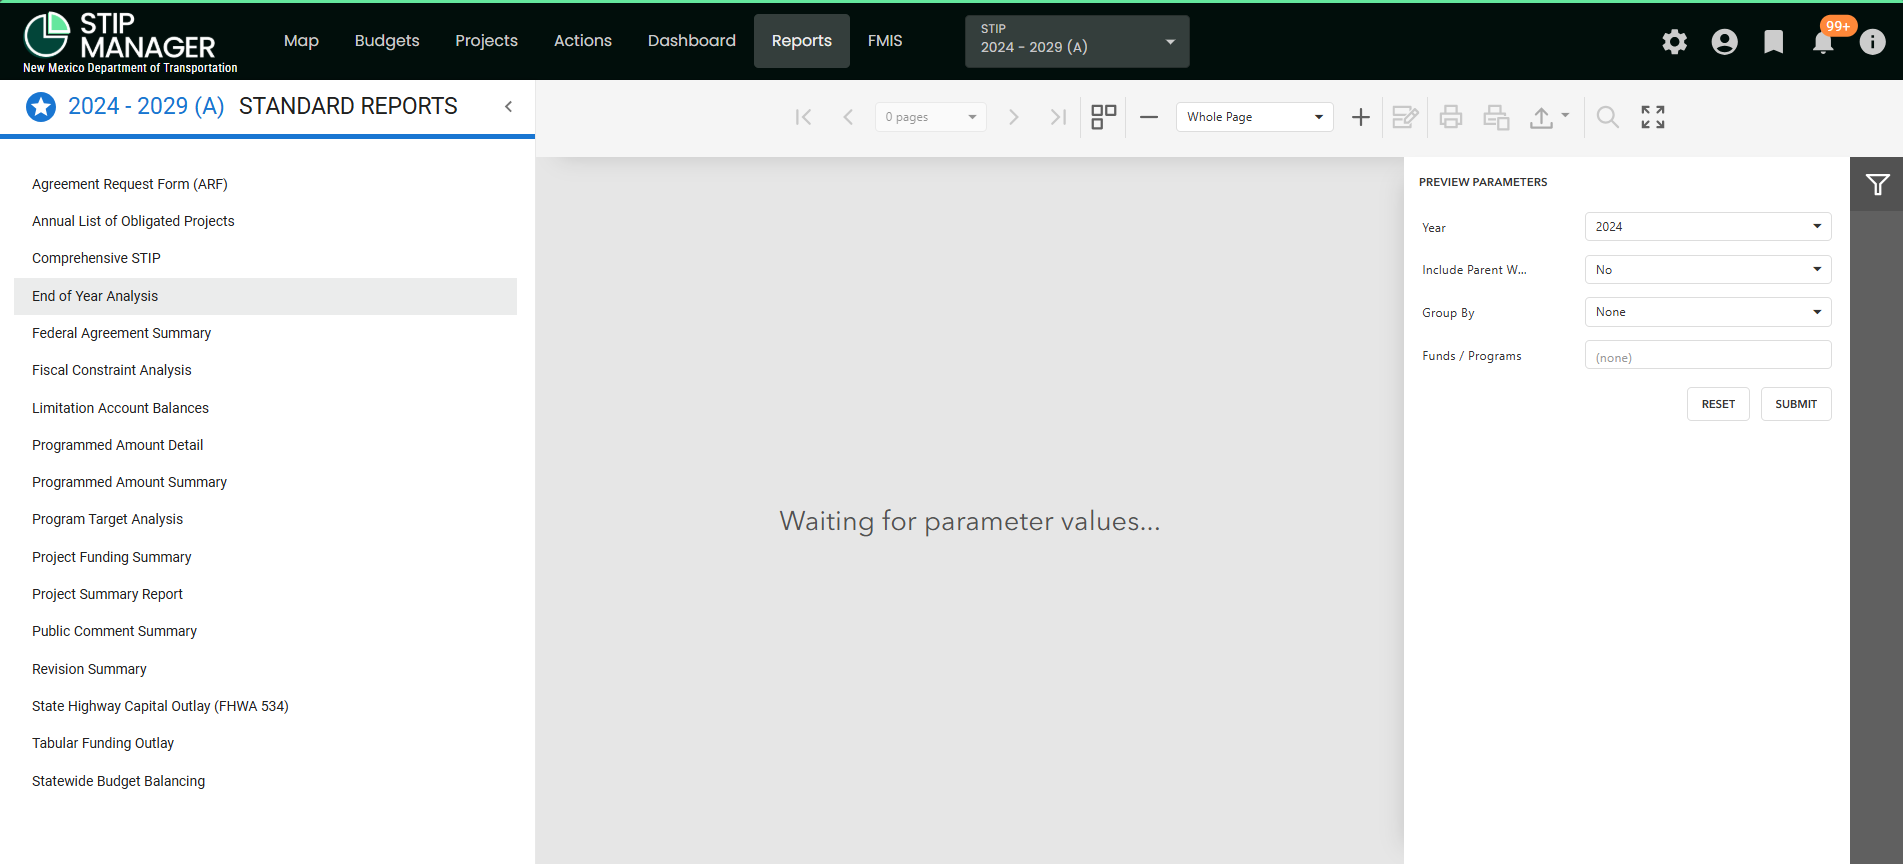Image resolution: width=1903 pixels, height=864 pixels.
Task: Zoom out with the minus button
Action: [x=1149, y=117]
